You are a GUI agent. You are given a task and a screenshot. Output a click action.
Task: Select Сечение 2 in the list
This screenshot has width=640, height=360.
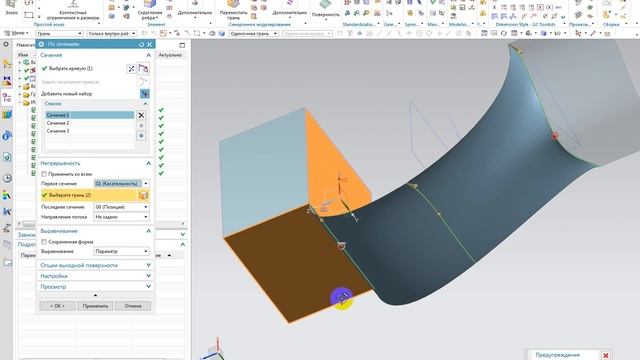point(90,123)
